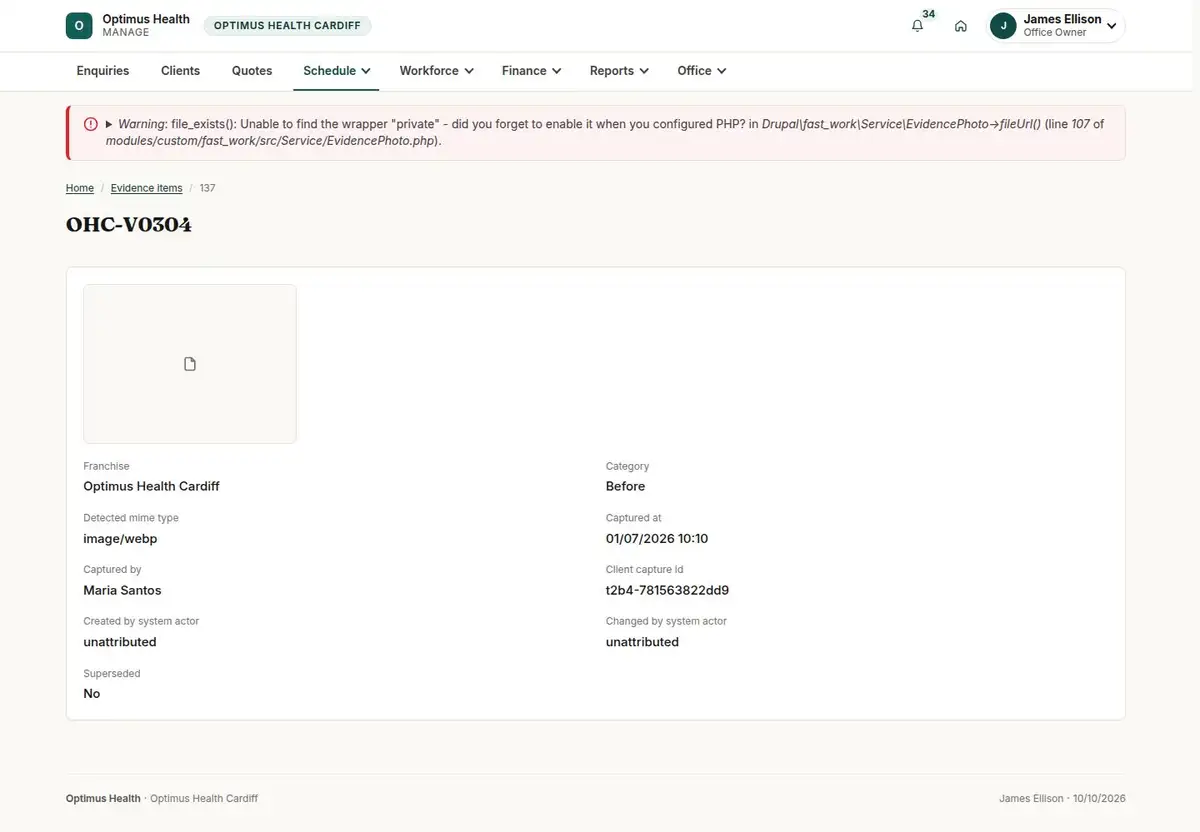The image size is (1200, 832).
Task: Switch to the Quotes page
Action: click(x=252, y=71)
